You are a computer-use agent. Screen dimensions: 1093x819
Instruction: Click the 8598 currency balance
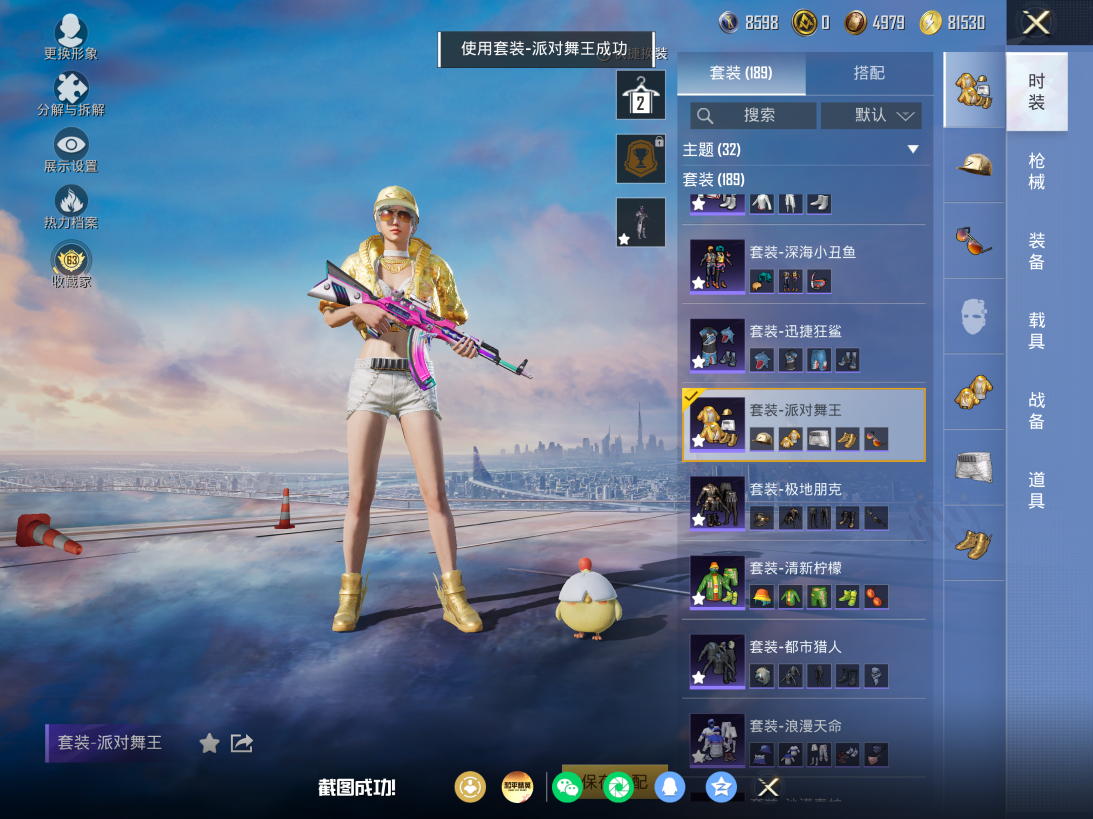click(749, 23)
